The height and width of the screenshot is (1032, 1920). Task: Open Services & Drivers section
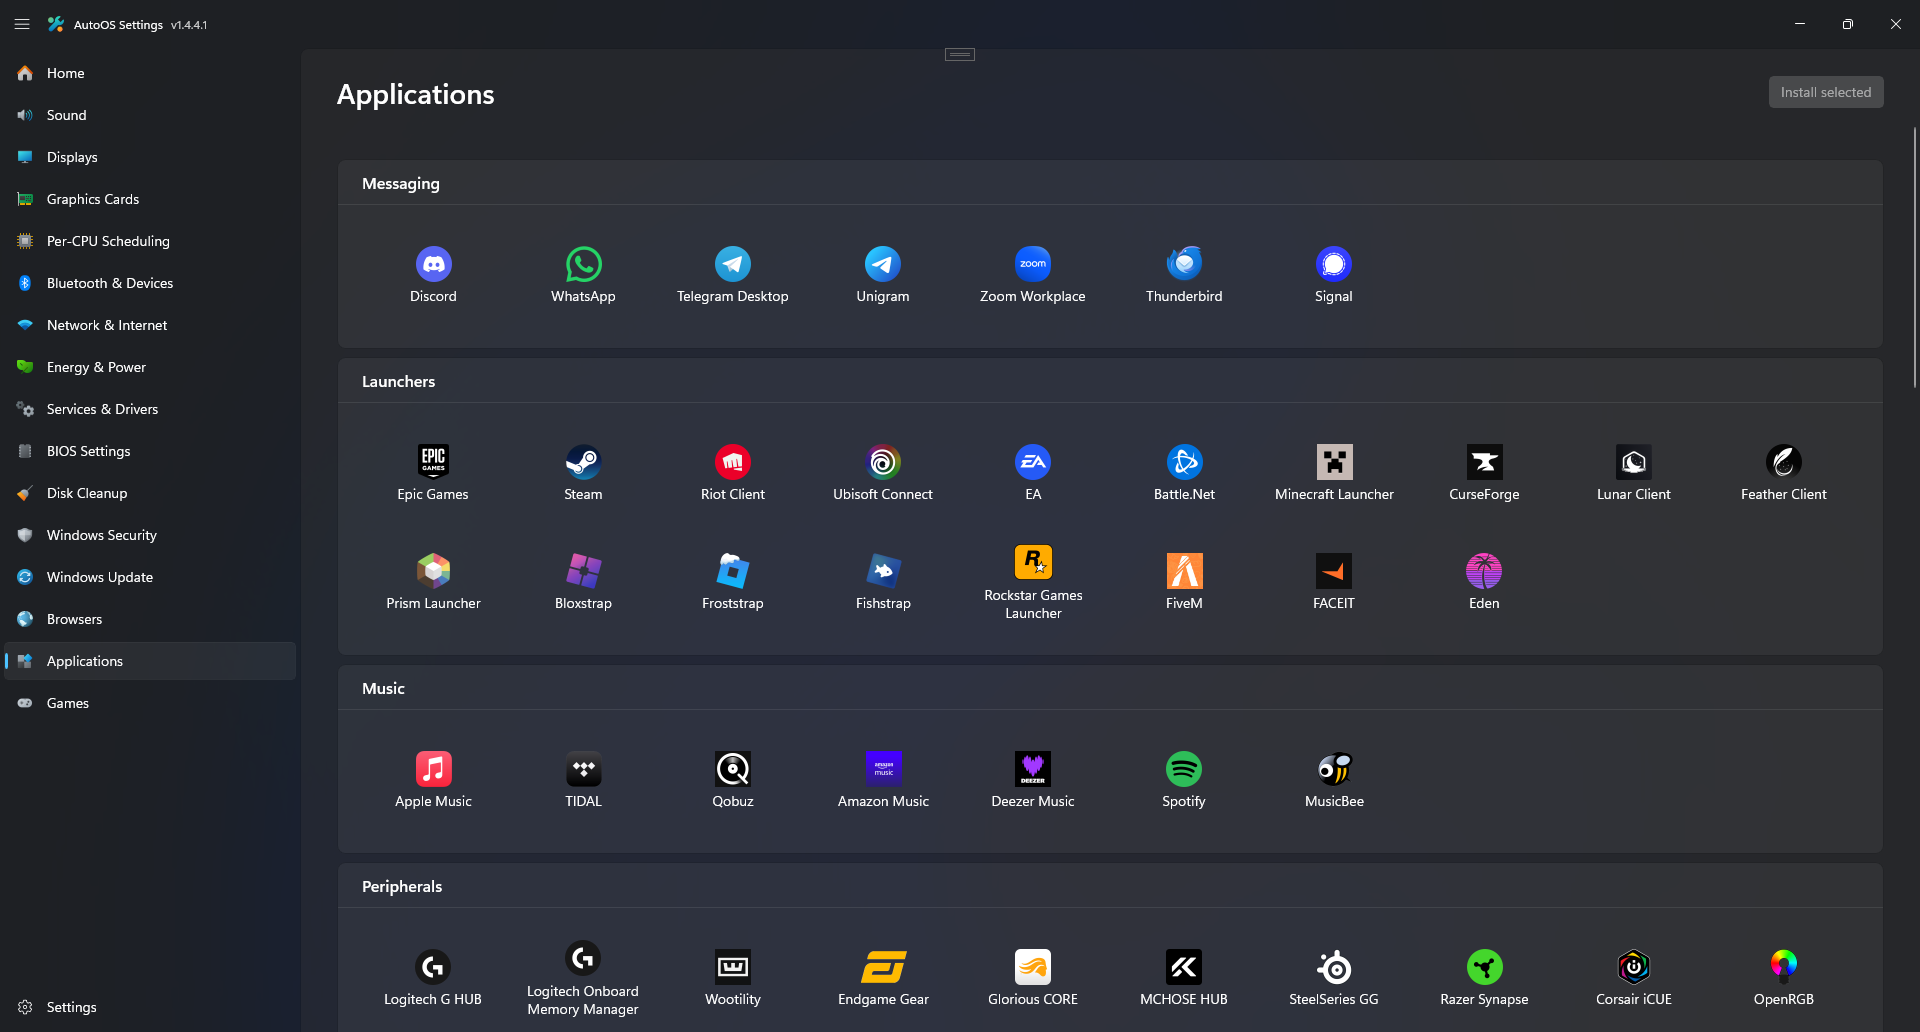[x=150, y=409]
